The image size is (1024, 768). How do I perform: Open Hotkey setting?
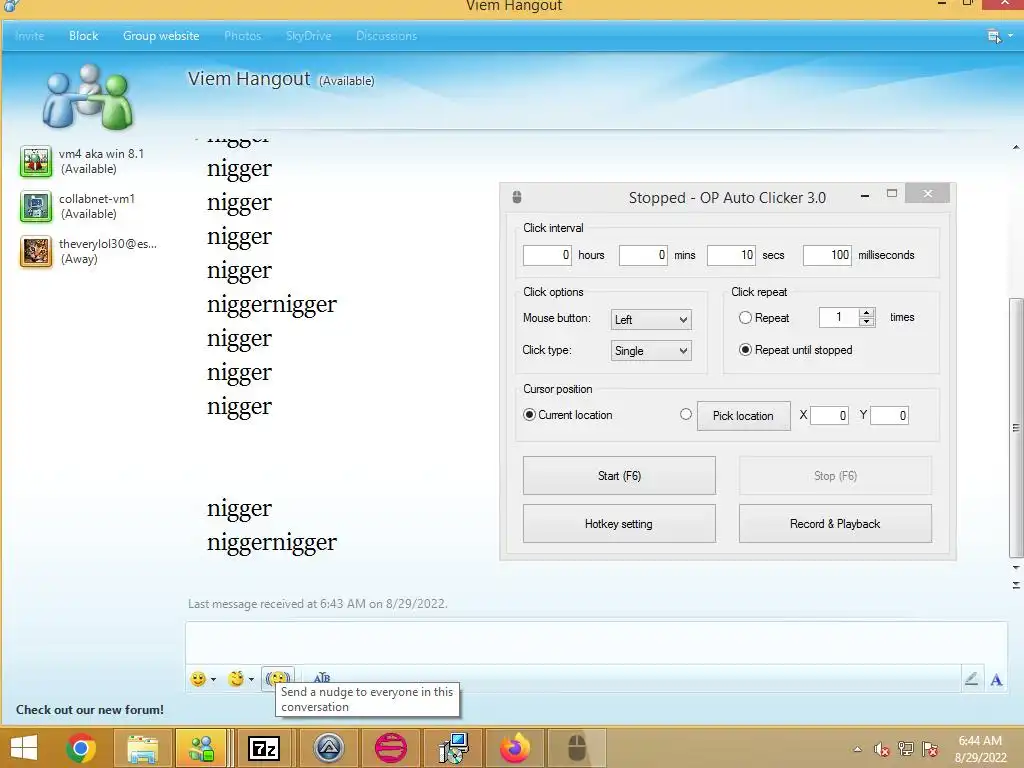[619, 524]
